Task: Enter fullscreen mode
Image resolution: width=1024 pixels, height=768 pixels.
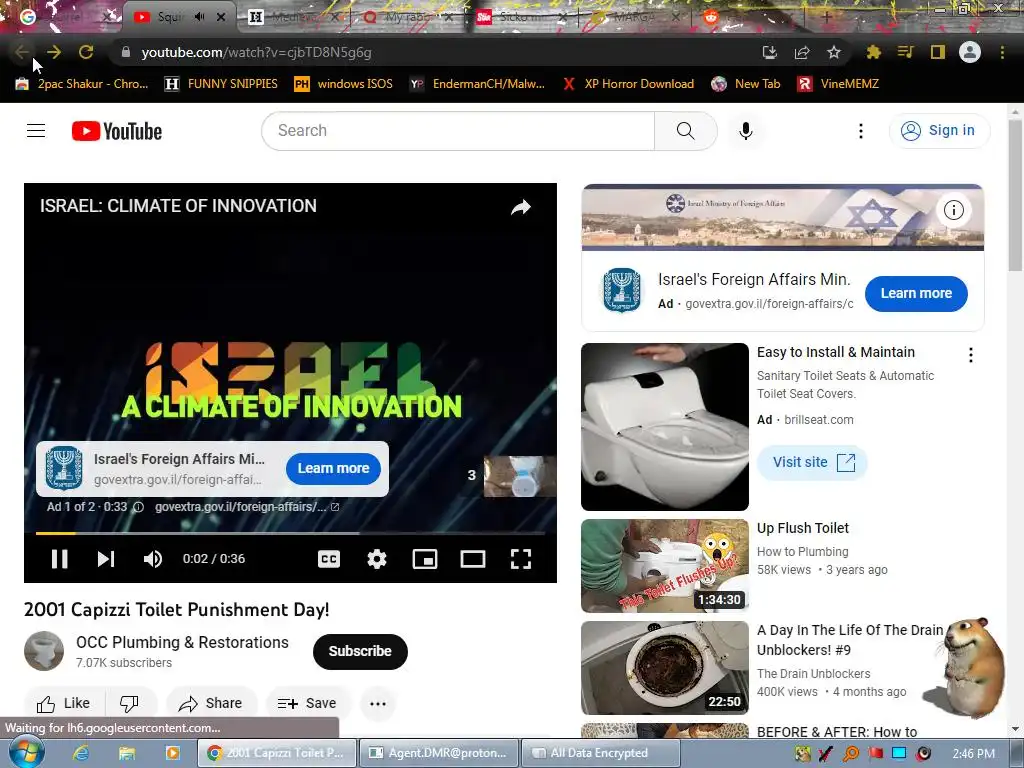Action: click(520, 559)
